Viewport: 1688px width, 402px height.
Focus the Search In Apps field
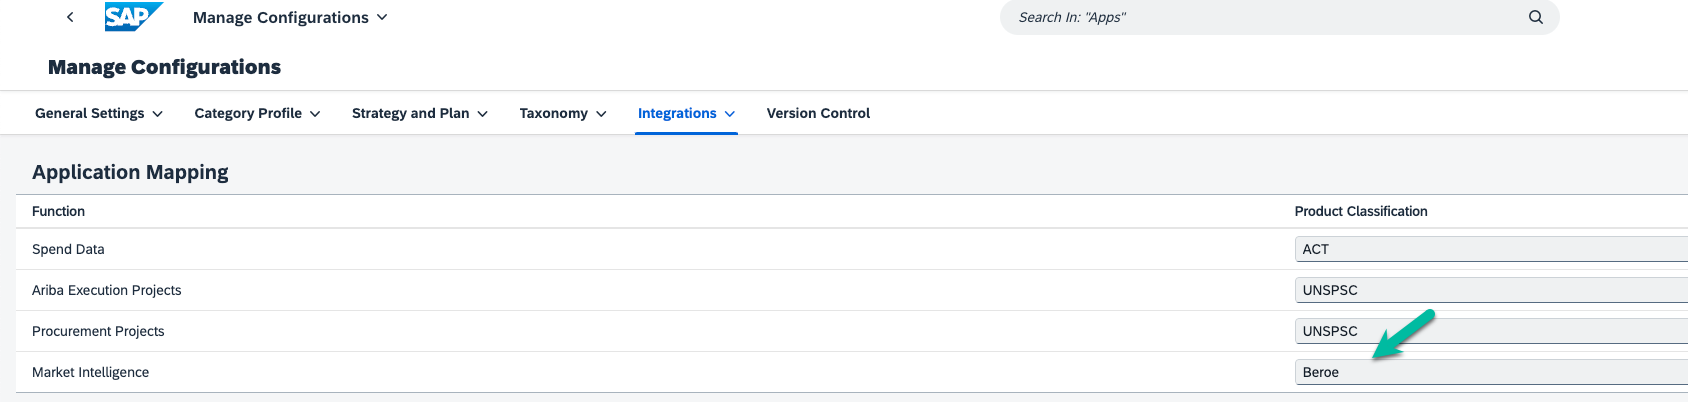pyautogui.click(x=1260, y=17)
